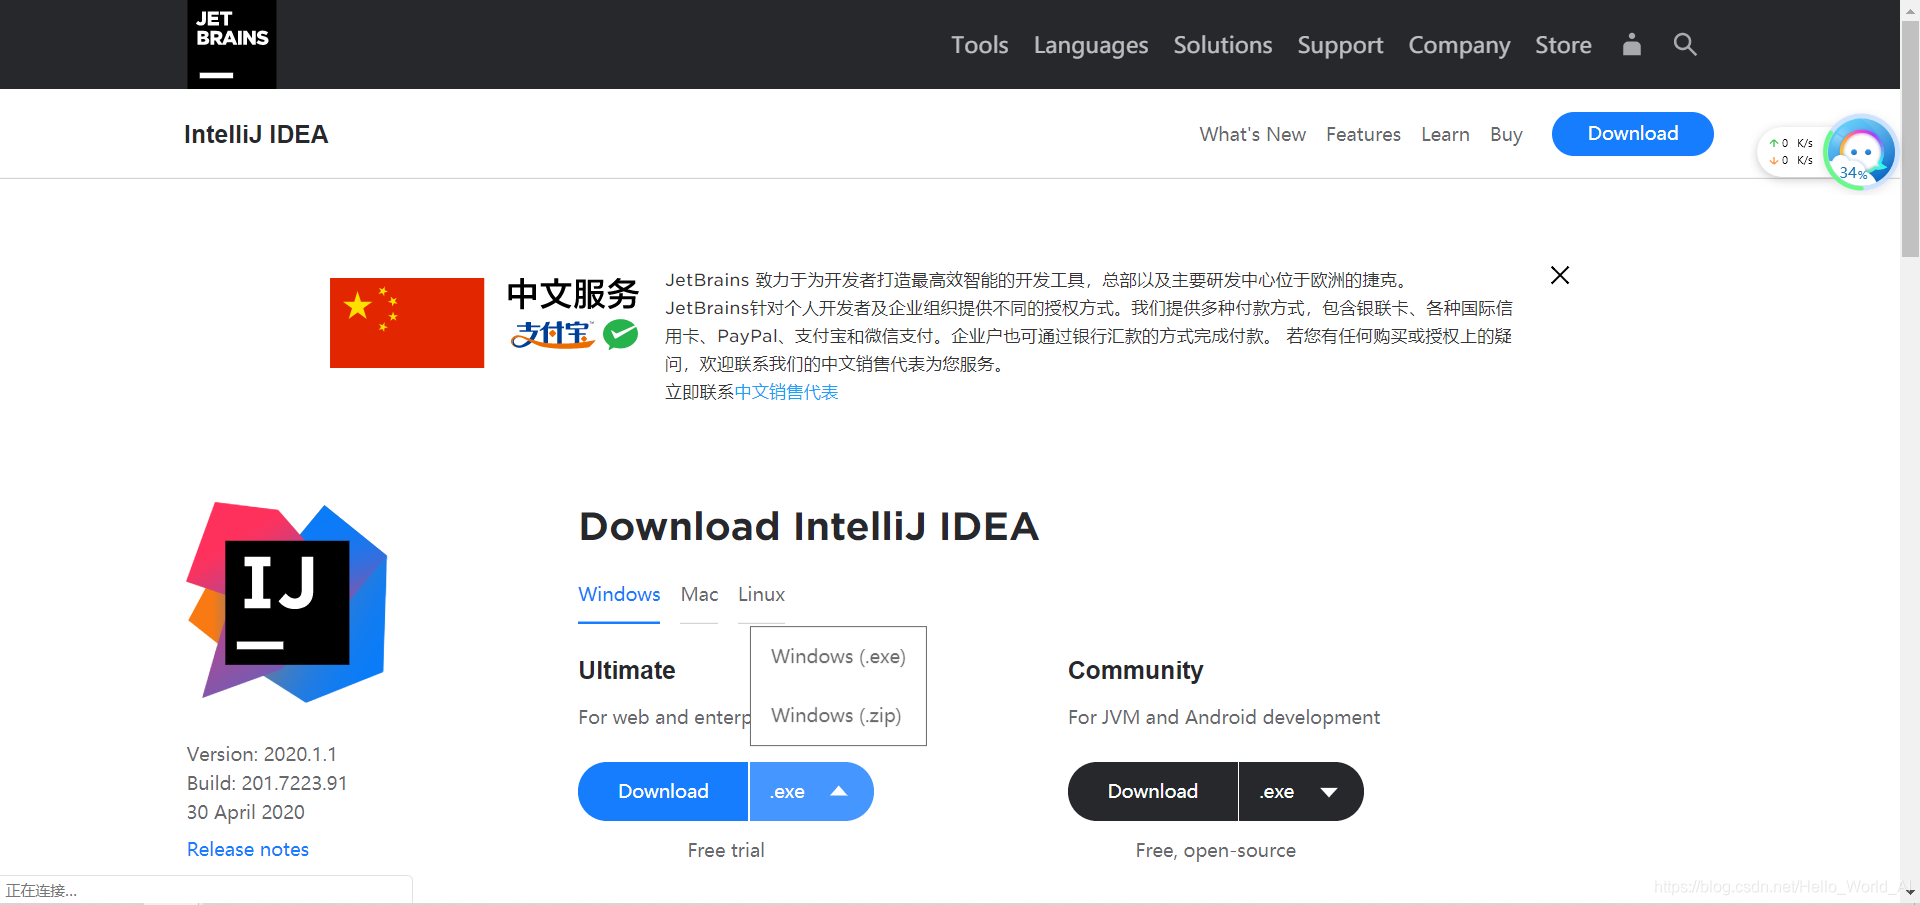
Task: Choose Windows (.zip) from dropdown list
Action: [x=836, y=716]
